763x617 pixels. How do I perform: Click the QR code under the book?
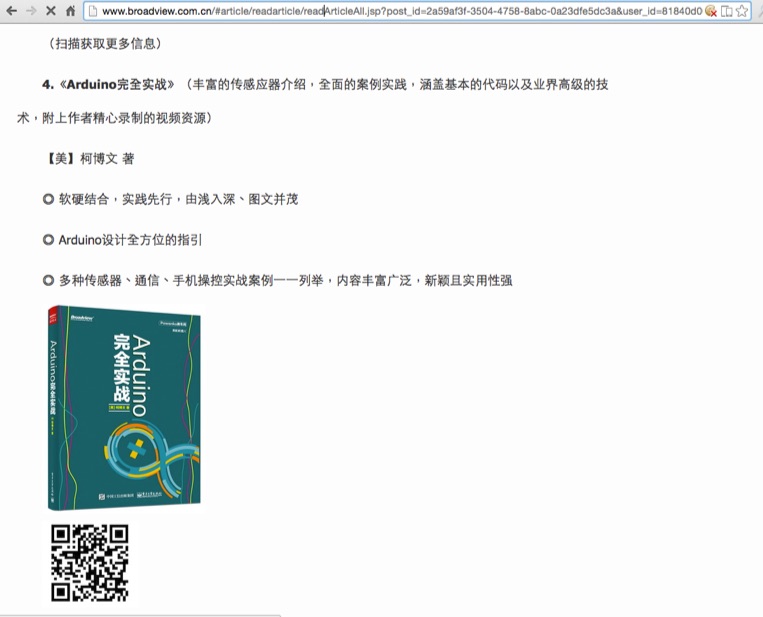(x=90, y=563)
